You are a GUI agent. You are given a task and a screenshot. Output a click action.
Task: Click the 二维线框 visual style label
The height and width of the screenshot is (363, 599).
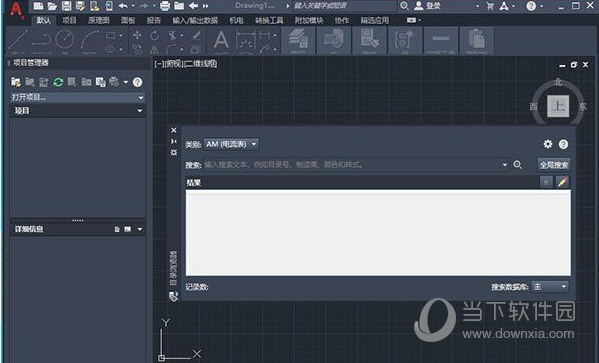click(201, 64)
